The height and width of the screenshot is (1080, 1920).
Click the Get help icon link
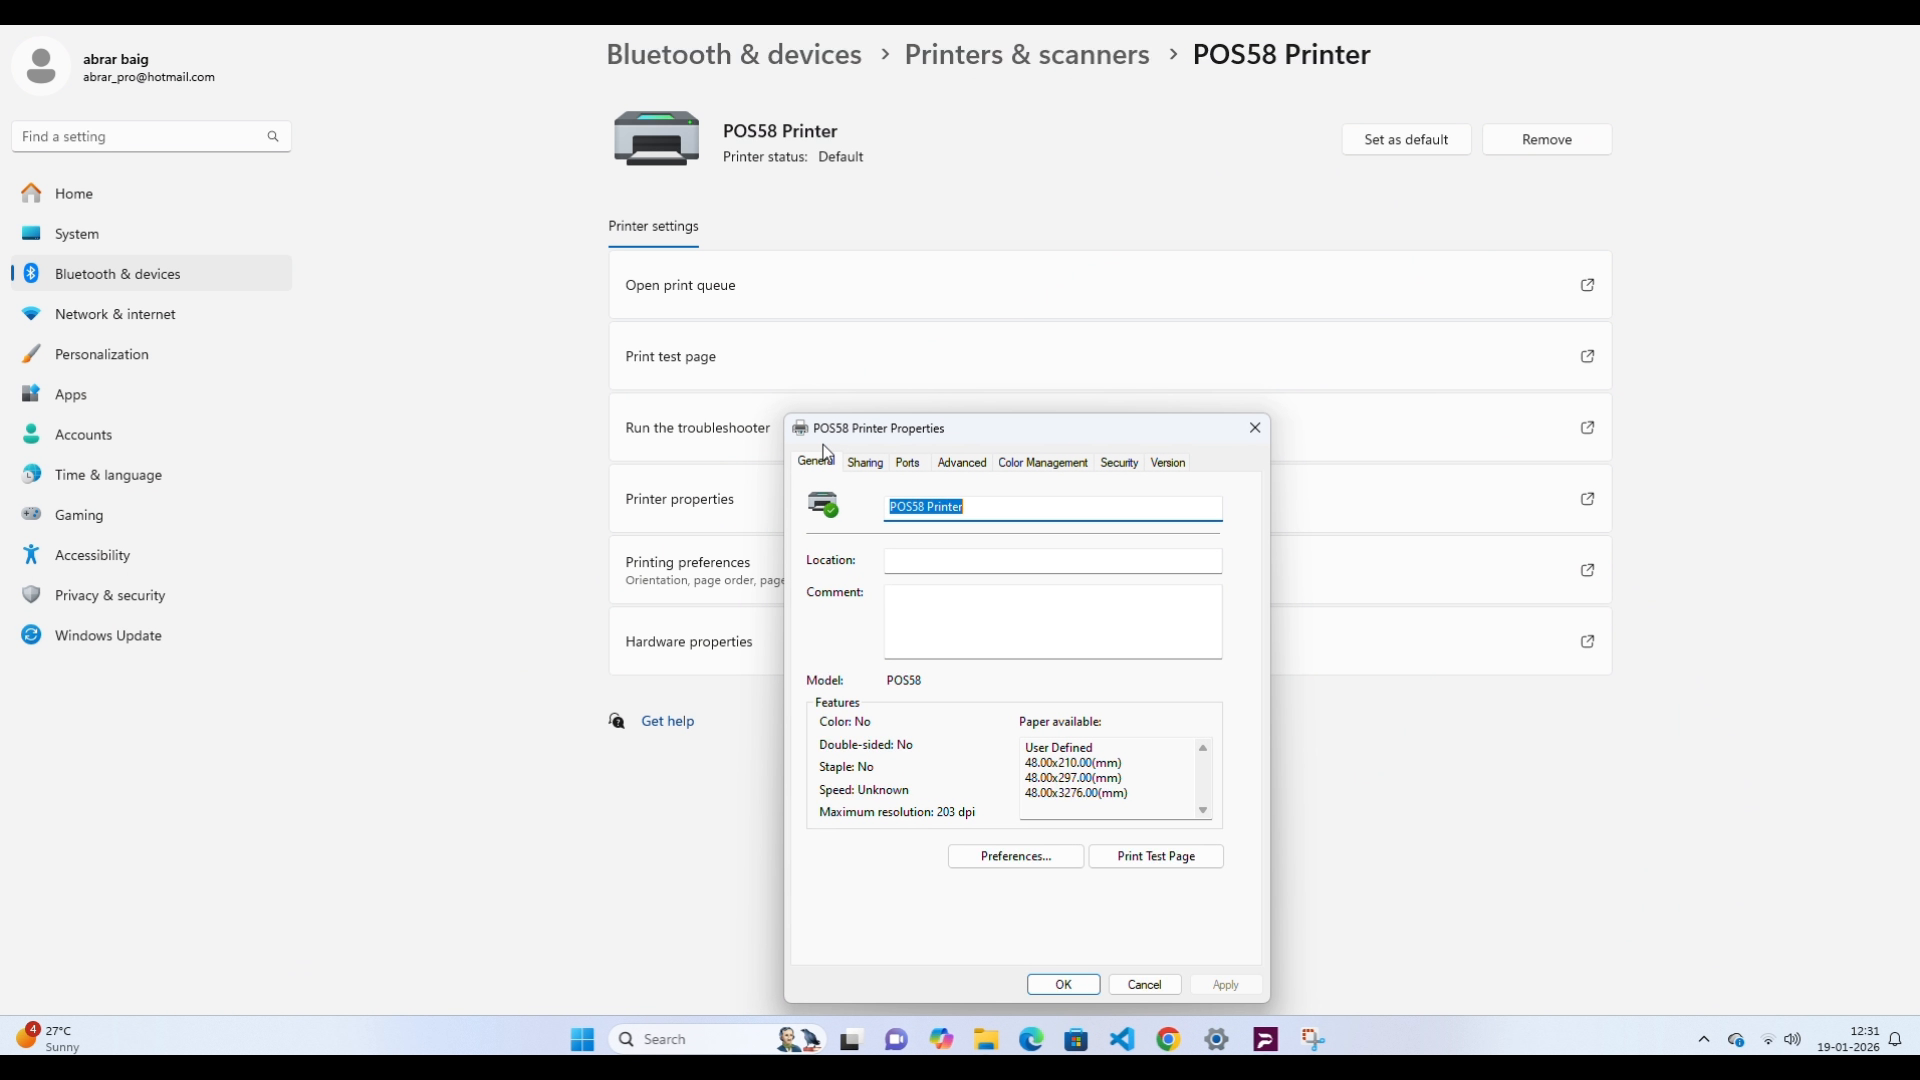pos(617,721)
